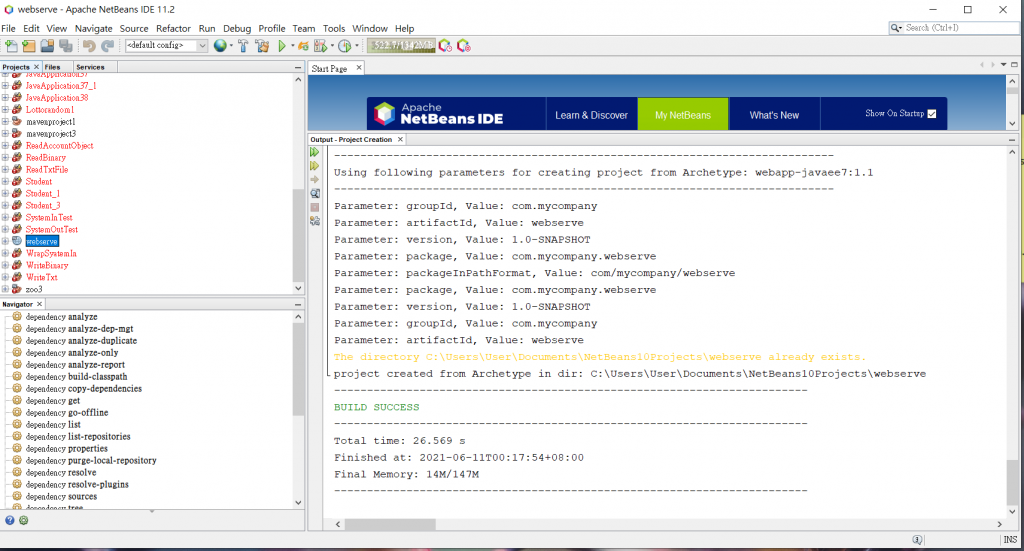Open the Run Project dropdown arrow
The image size is (1024, 551).
(292, 46)
